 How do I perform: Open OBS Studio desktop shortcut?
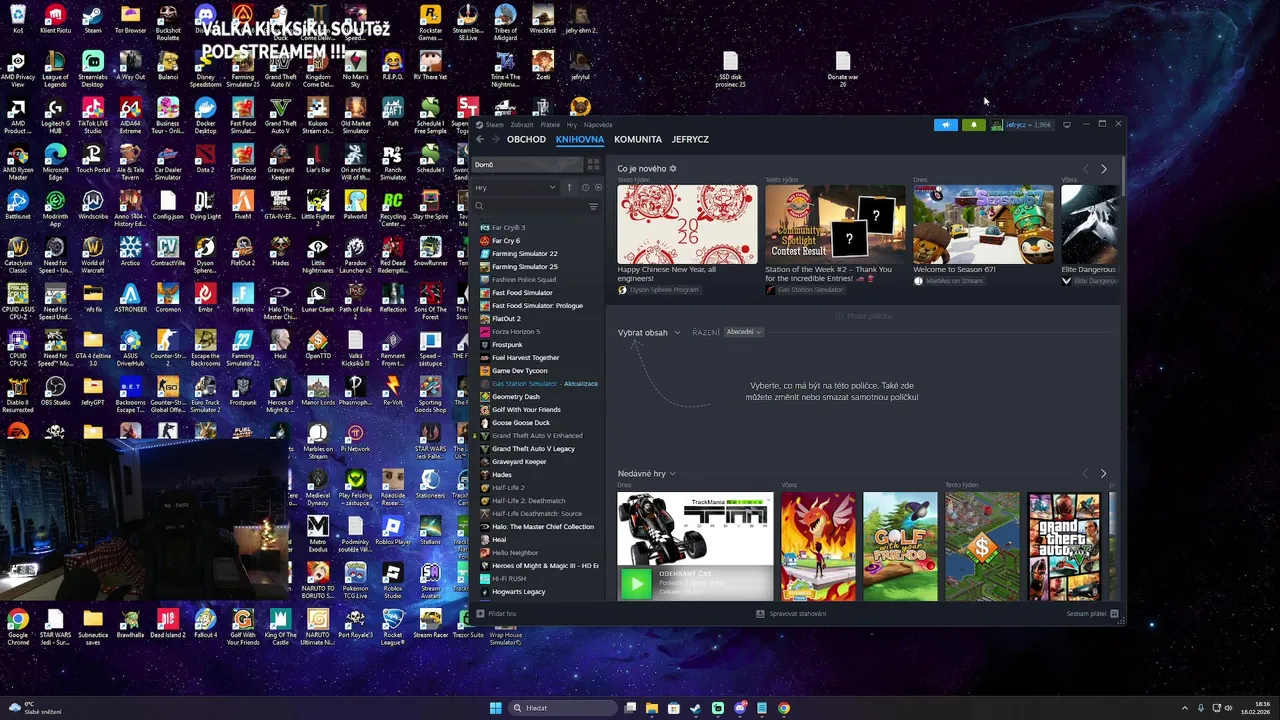point(55,392)
